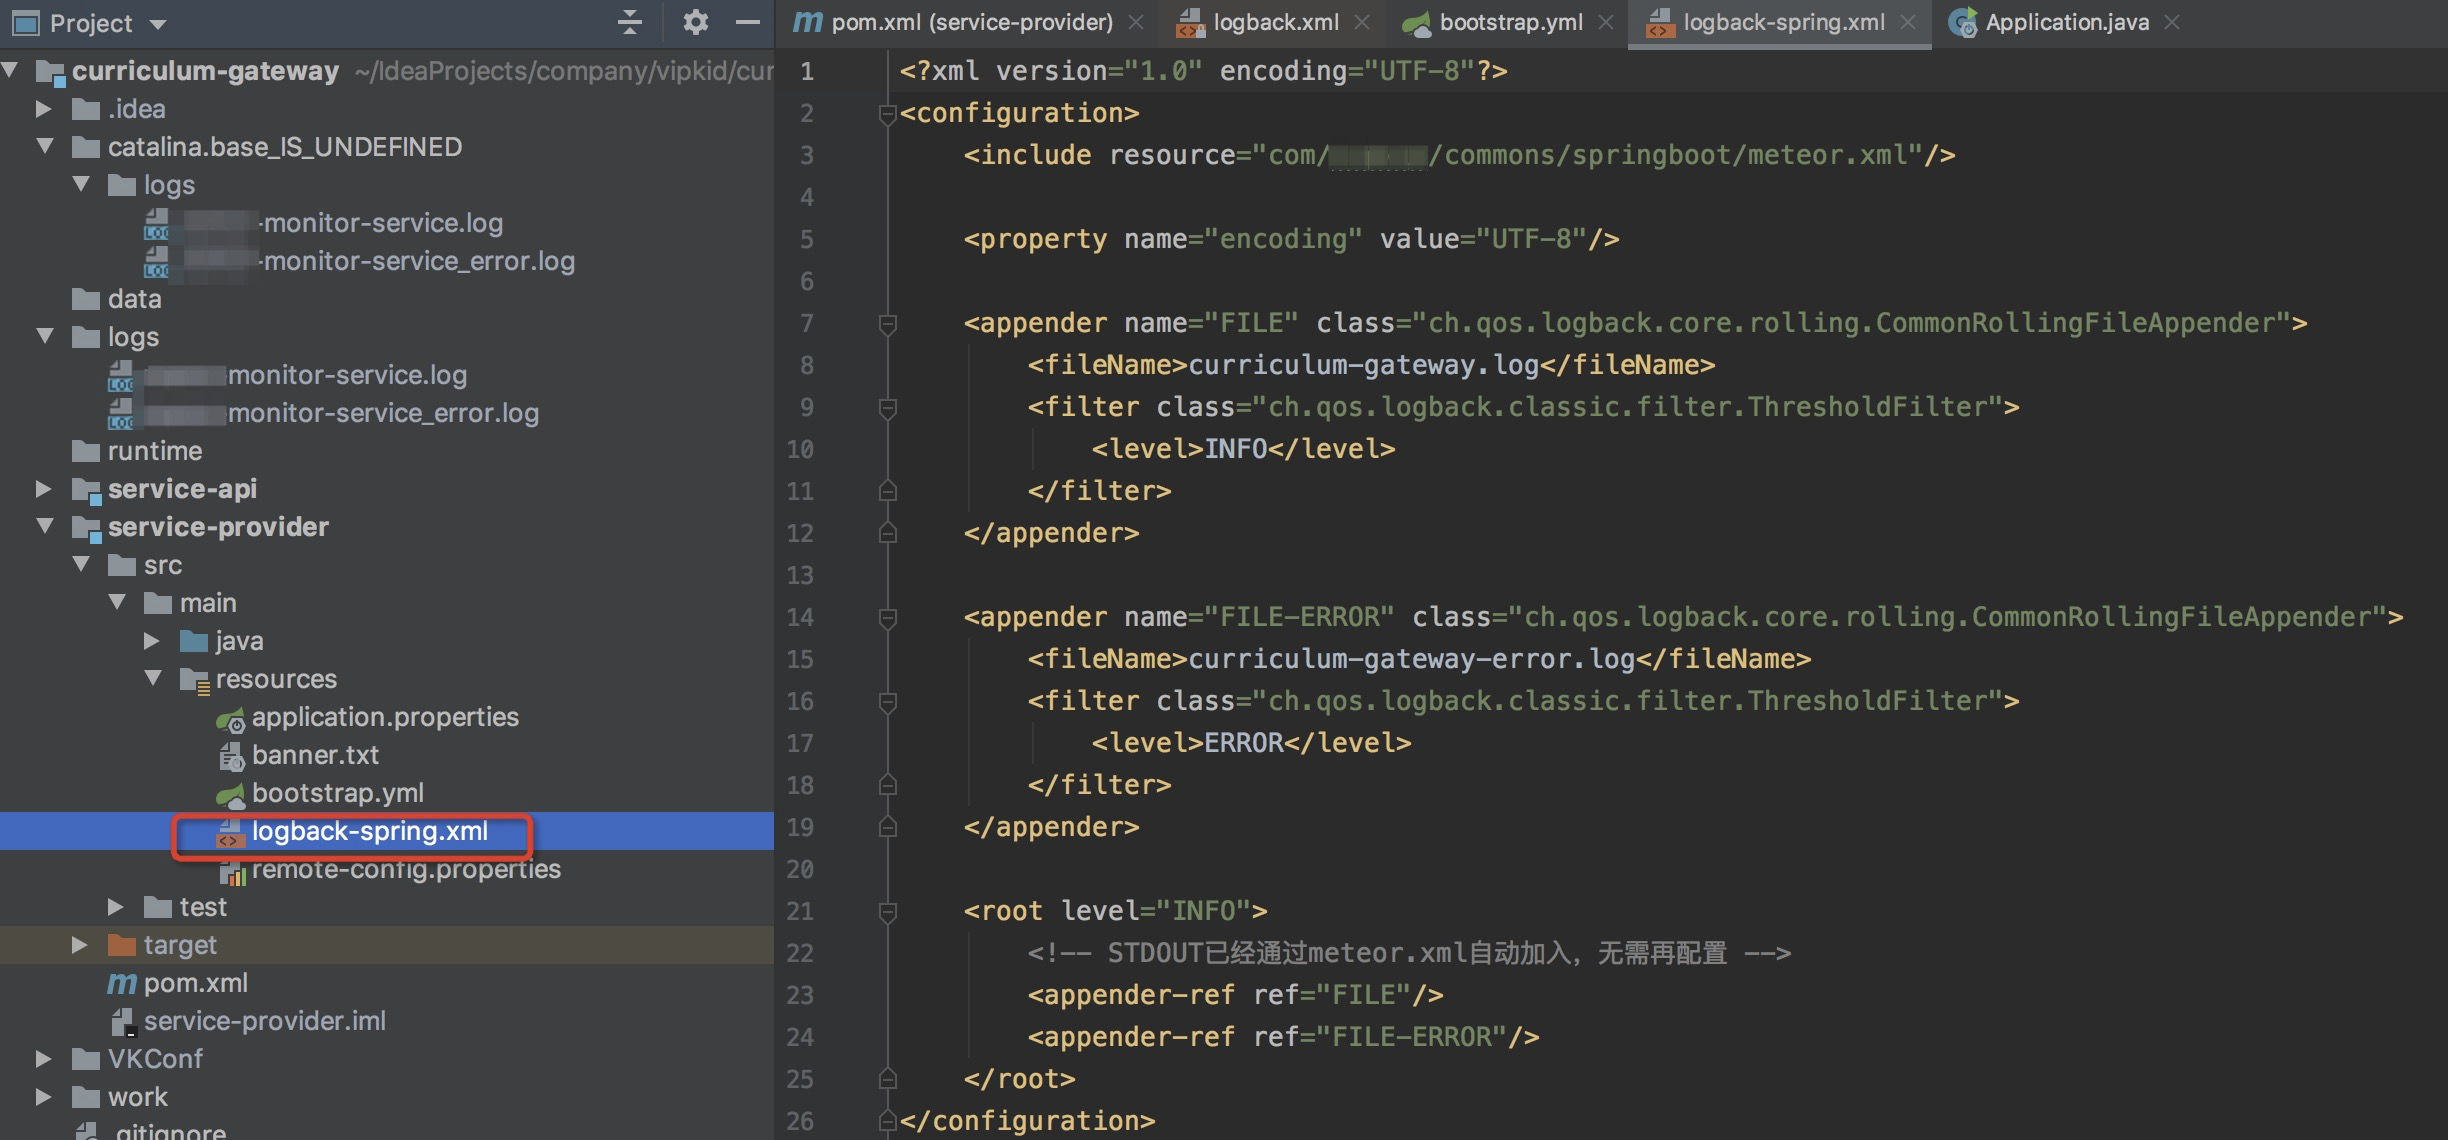Screen dimensions: 2448x1140
Task: Close the logback-spring.xml tab
Action: point(1908,22)
